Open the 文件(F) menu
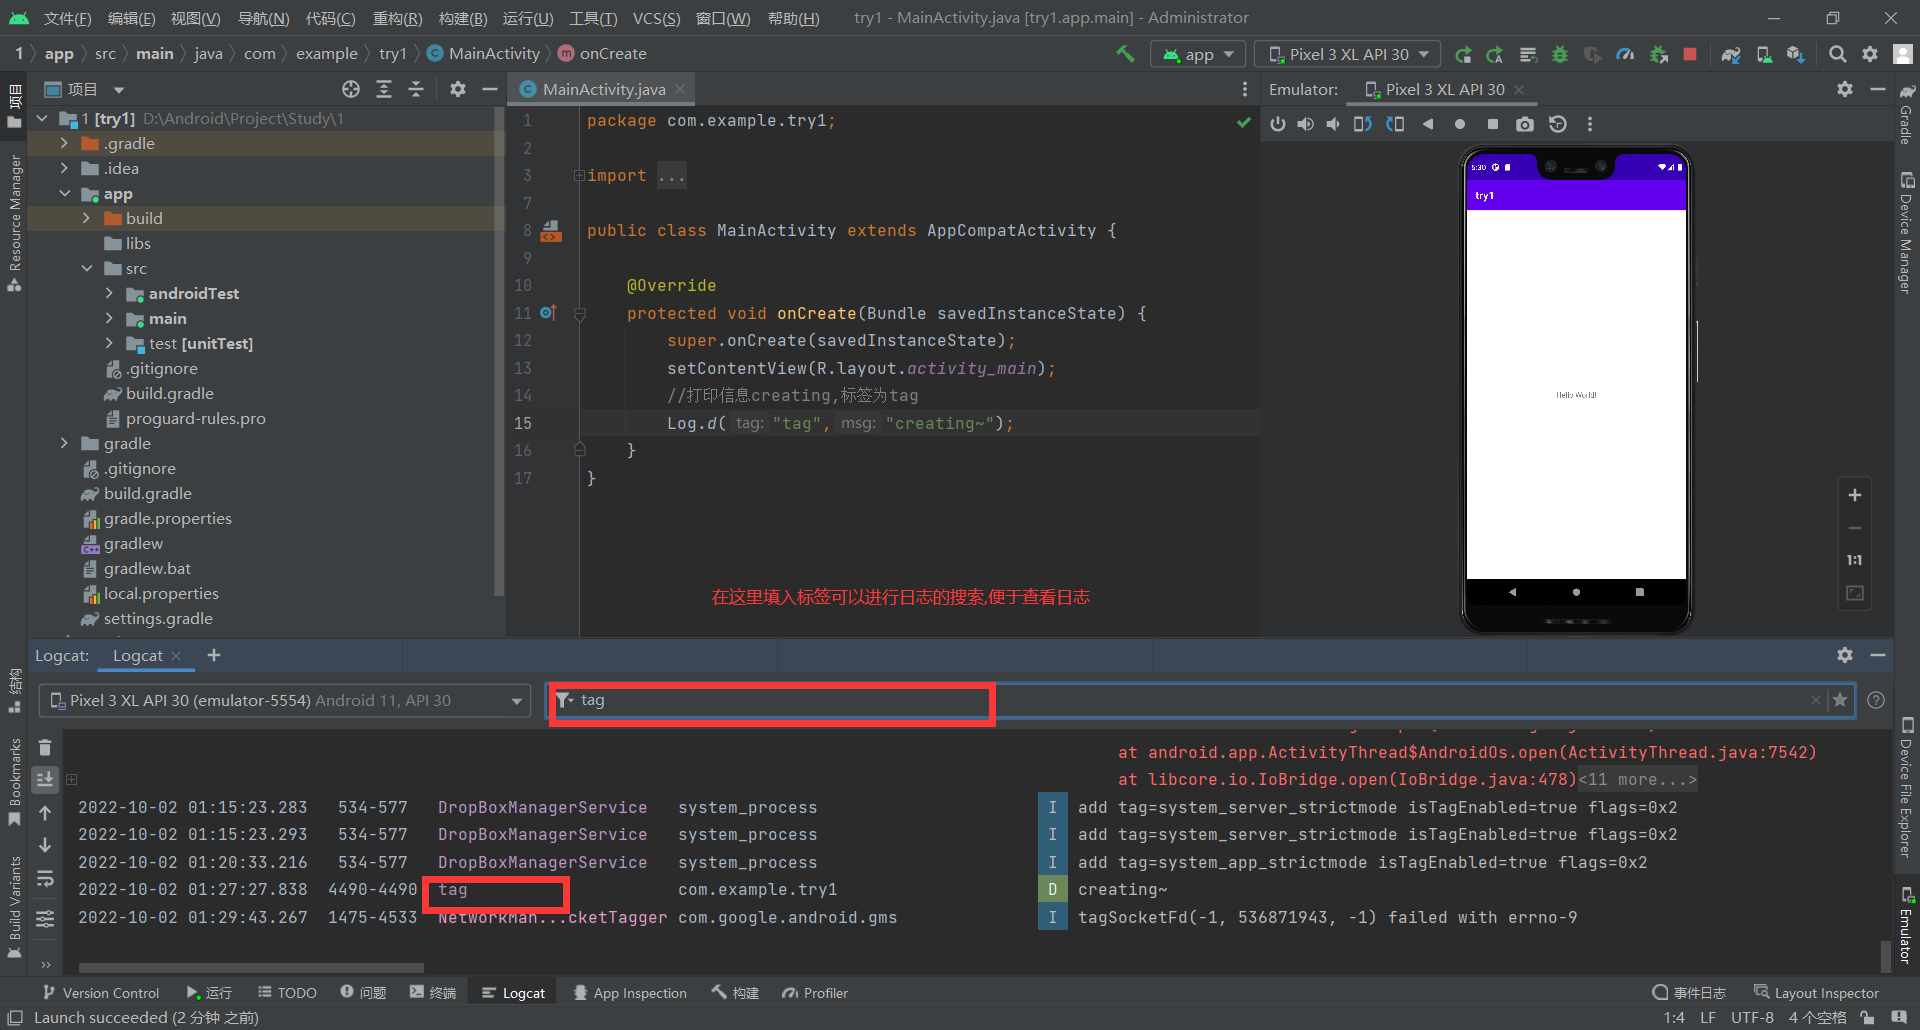Image resolution: width=1920 pixels, height=1030 pixels. pyautogui.click(x=68, y=18)
